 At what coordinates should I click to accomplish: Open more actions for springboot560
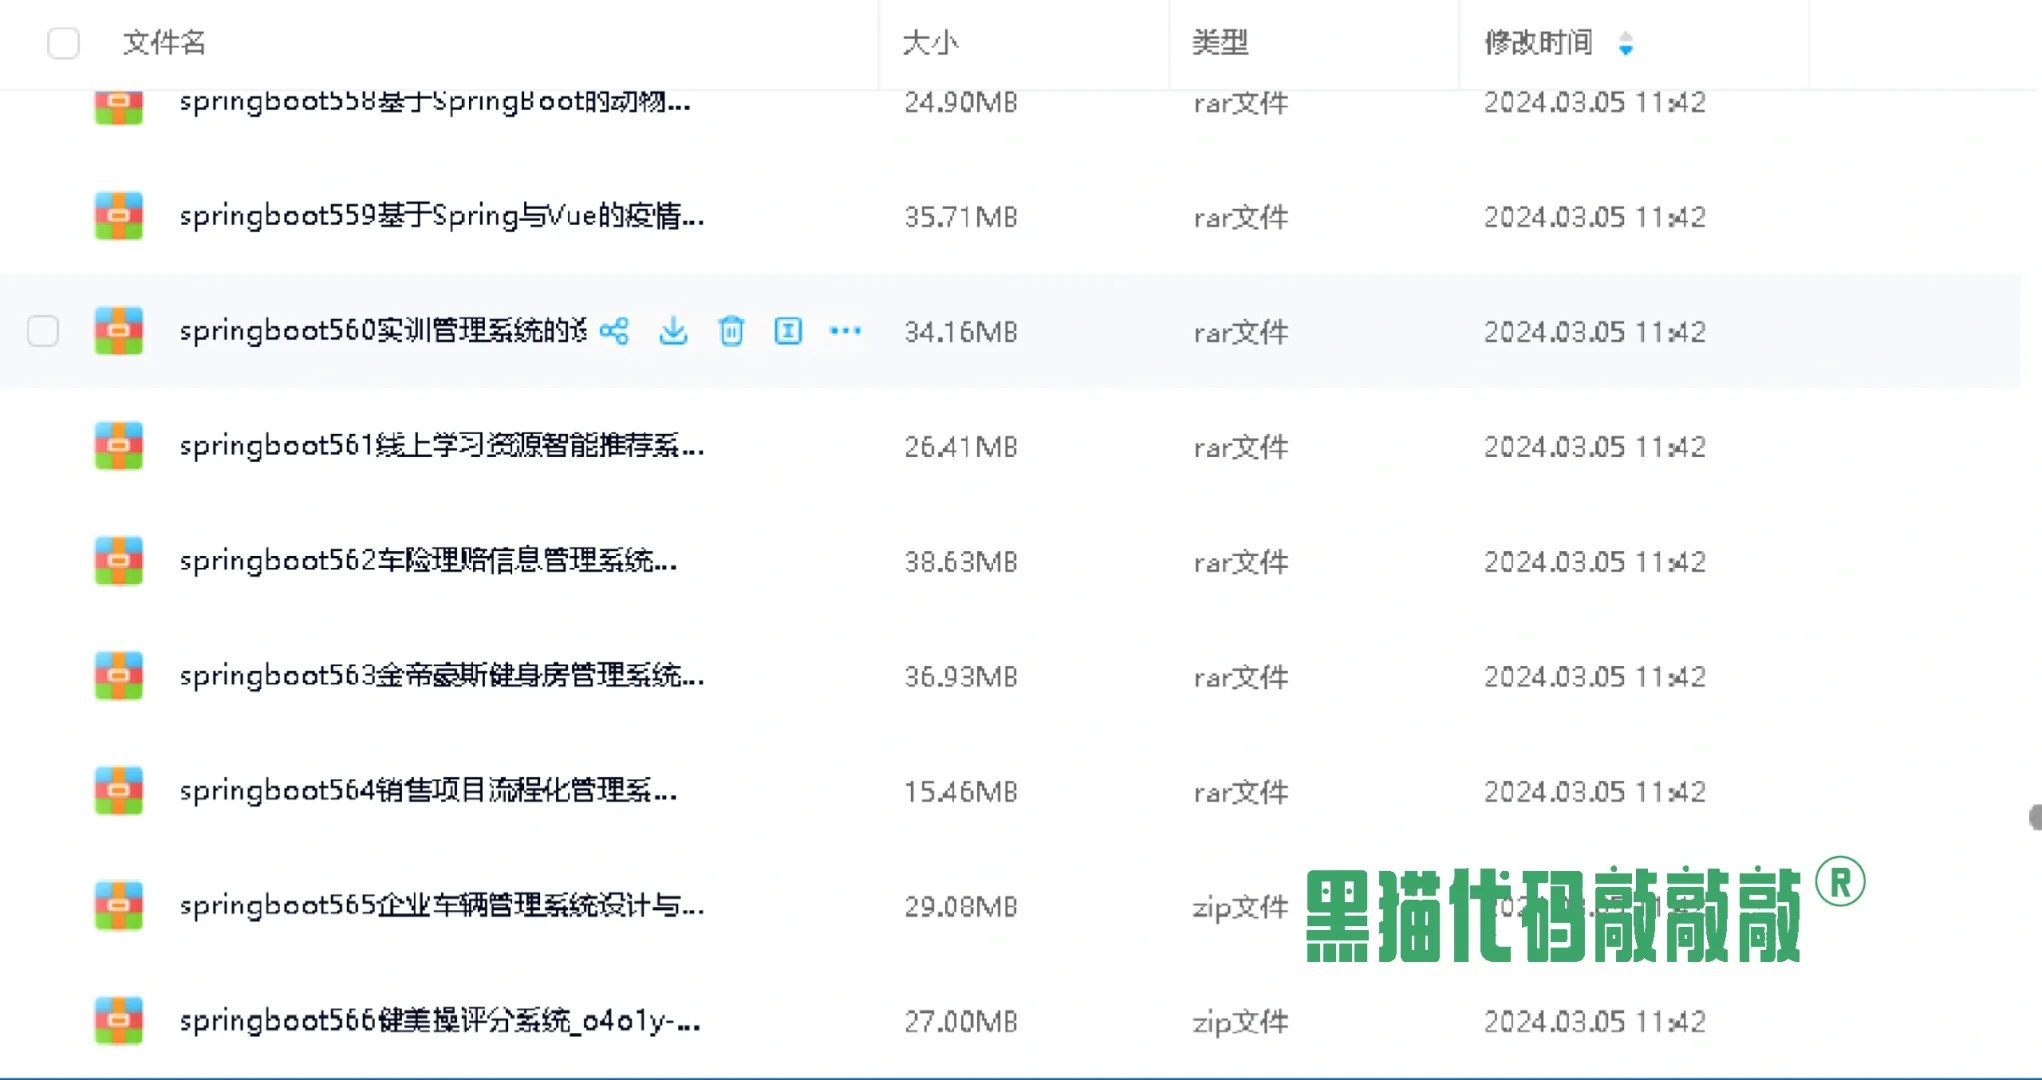(x=846, y=330)
